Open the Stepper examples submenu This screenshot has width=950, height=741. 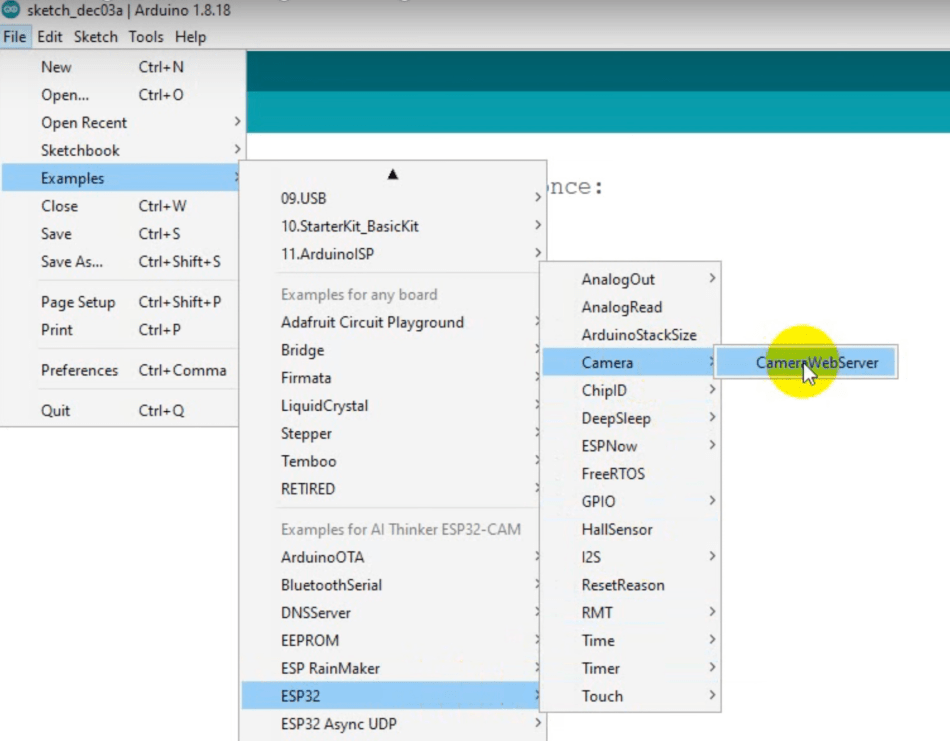(391, 434)
